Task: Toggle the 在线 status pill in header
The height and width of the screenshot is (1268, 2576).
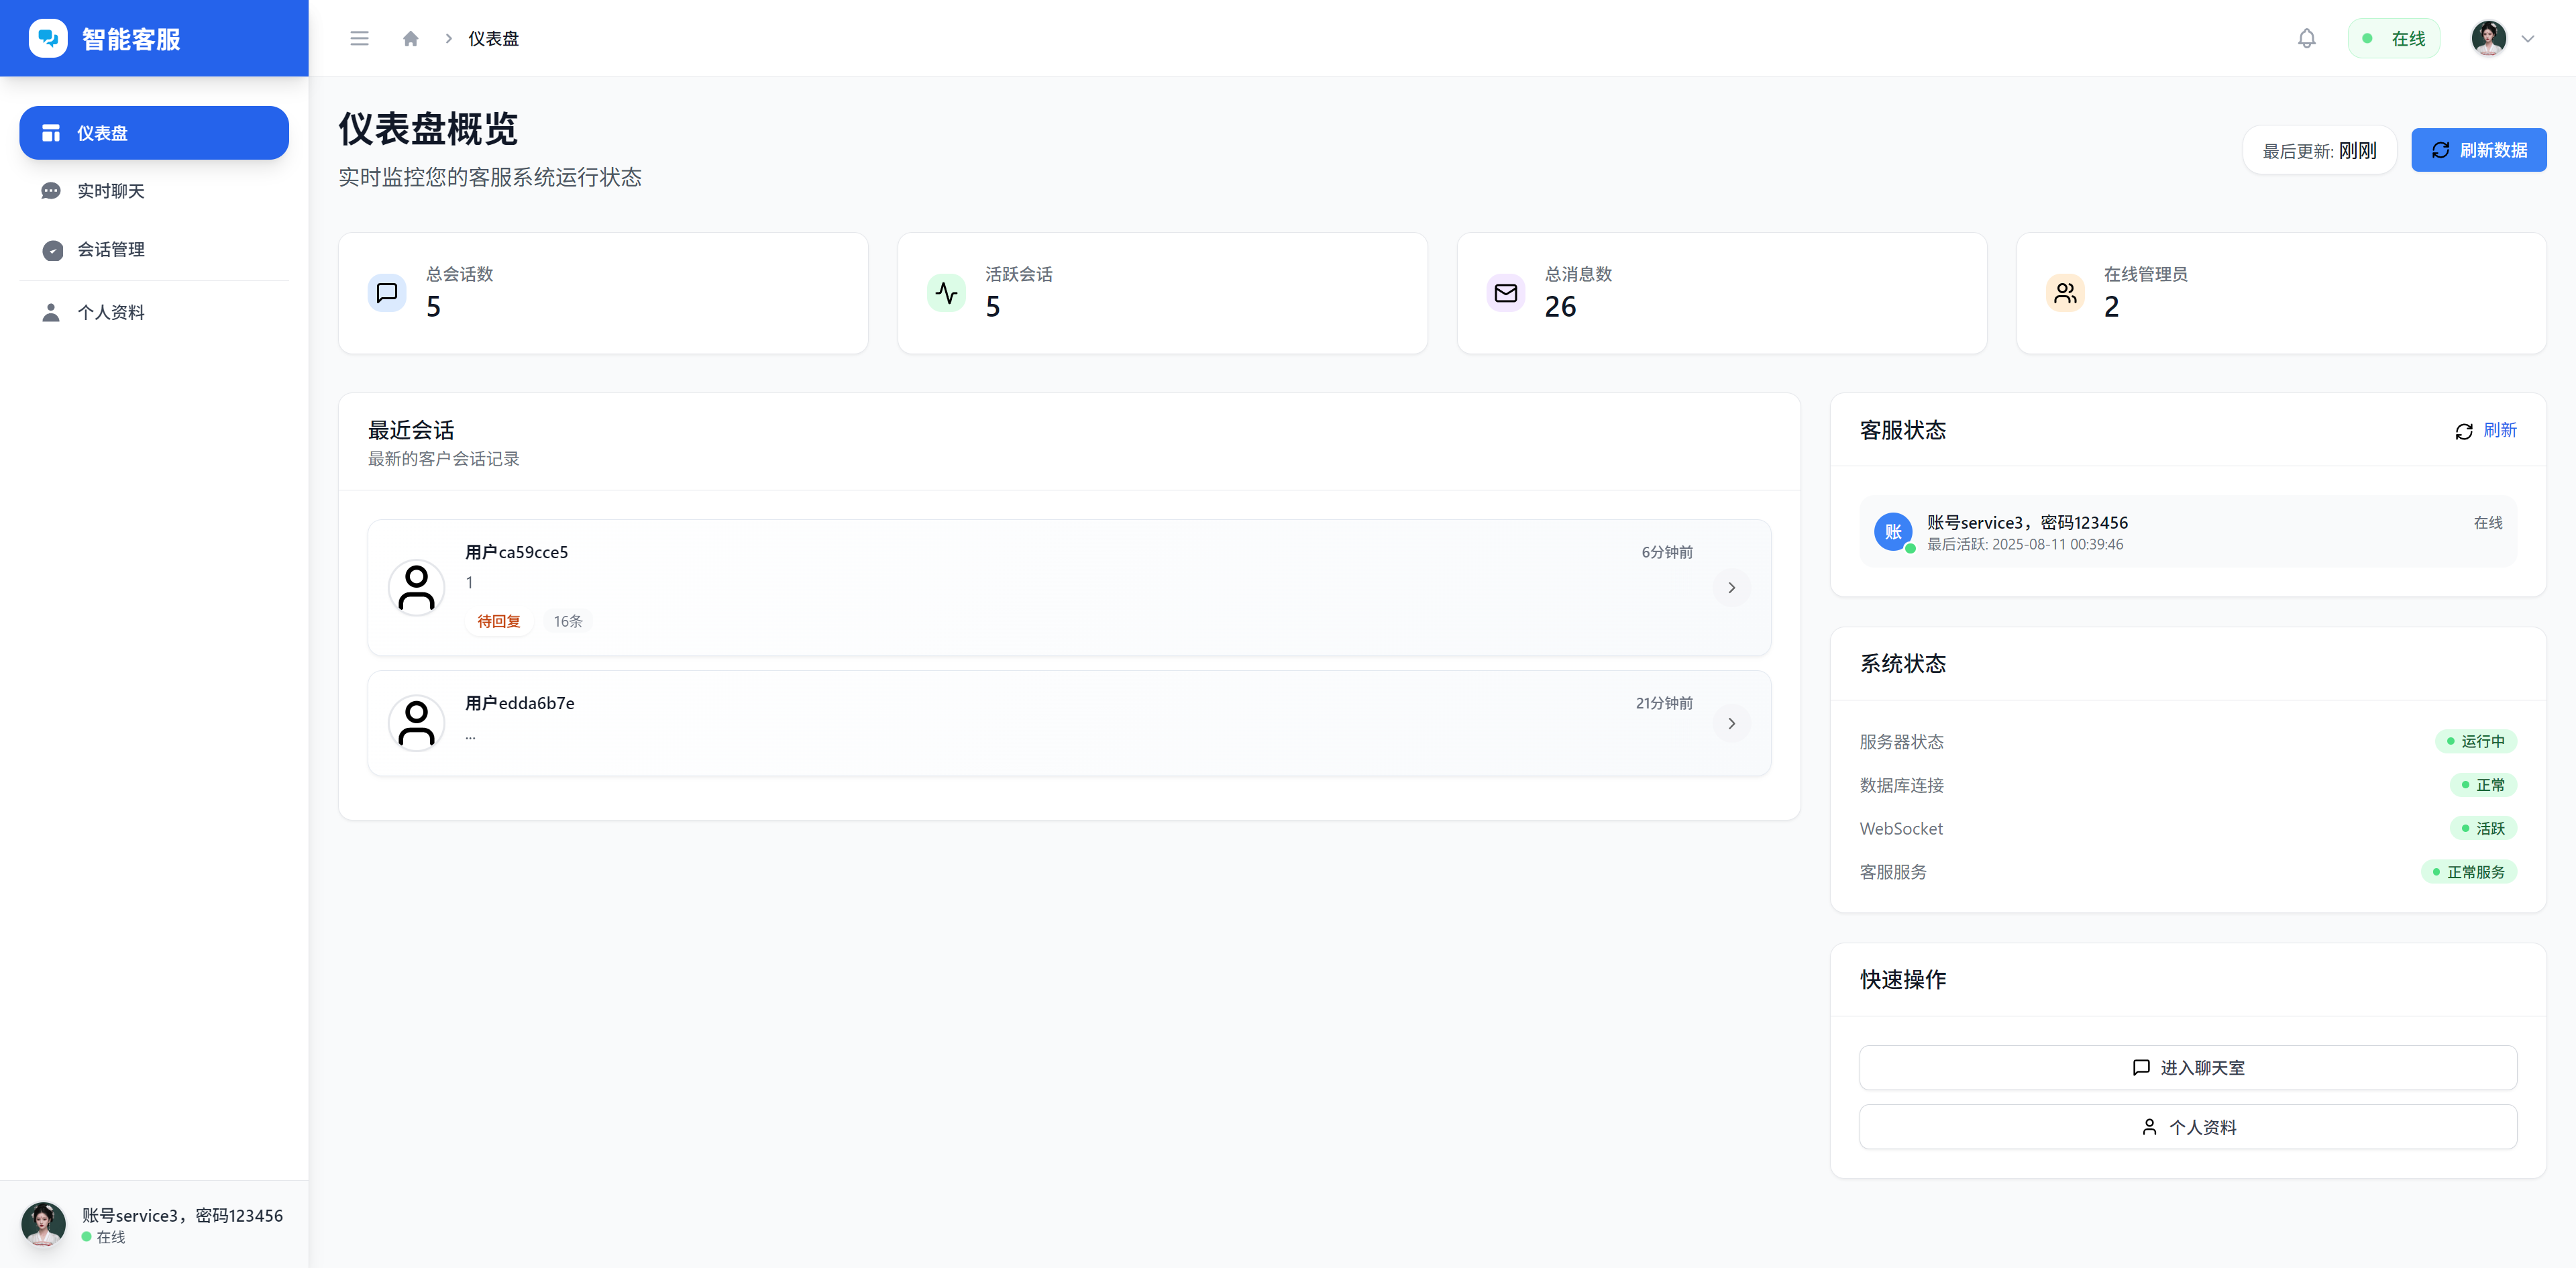Action: click(x=2394, y=38)
